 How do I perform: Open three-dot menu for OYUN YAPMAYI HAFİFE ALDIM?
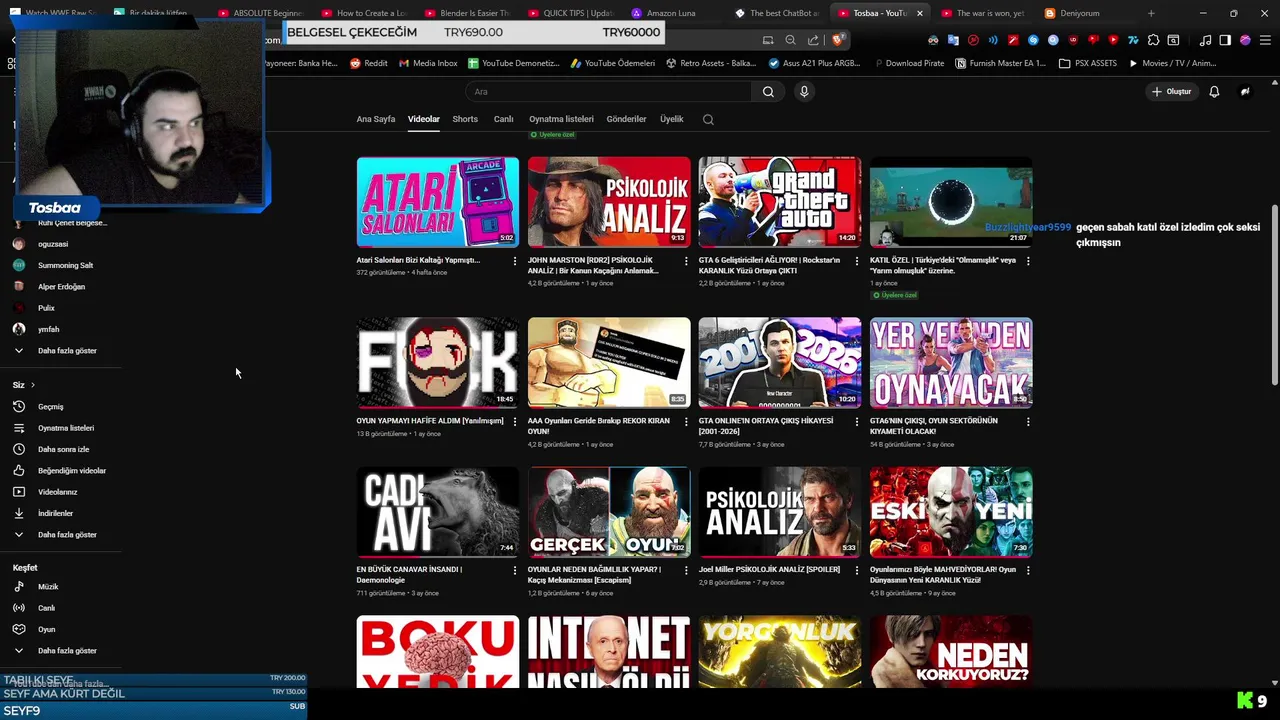tap(515, 422)
